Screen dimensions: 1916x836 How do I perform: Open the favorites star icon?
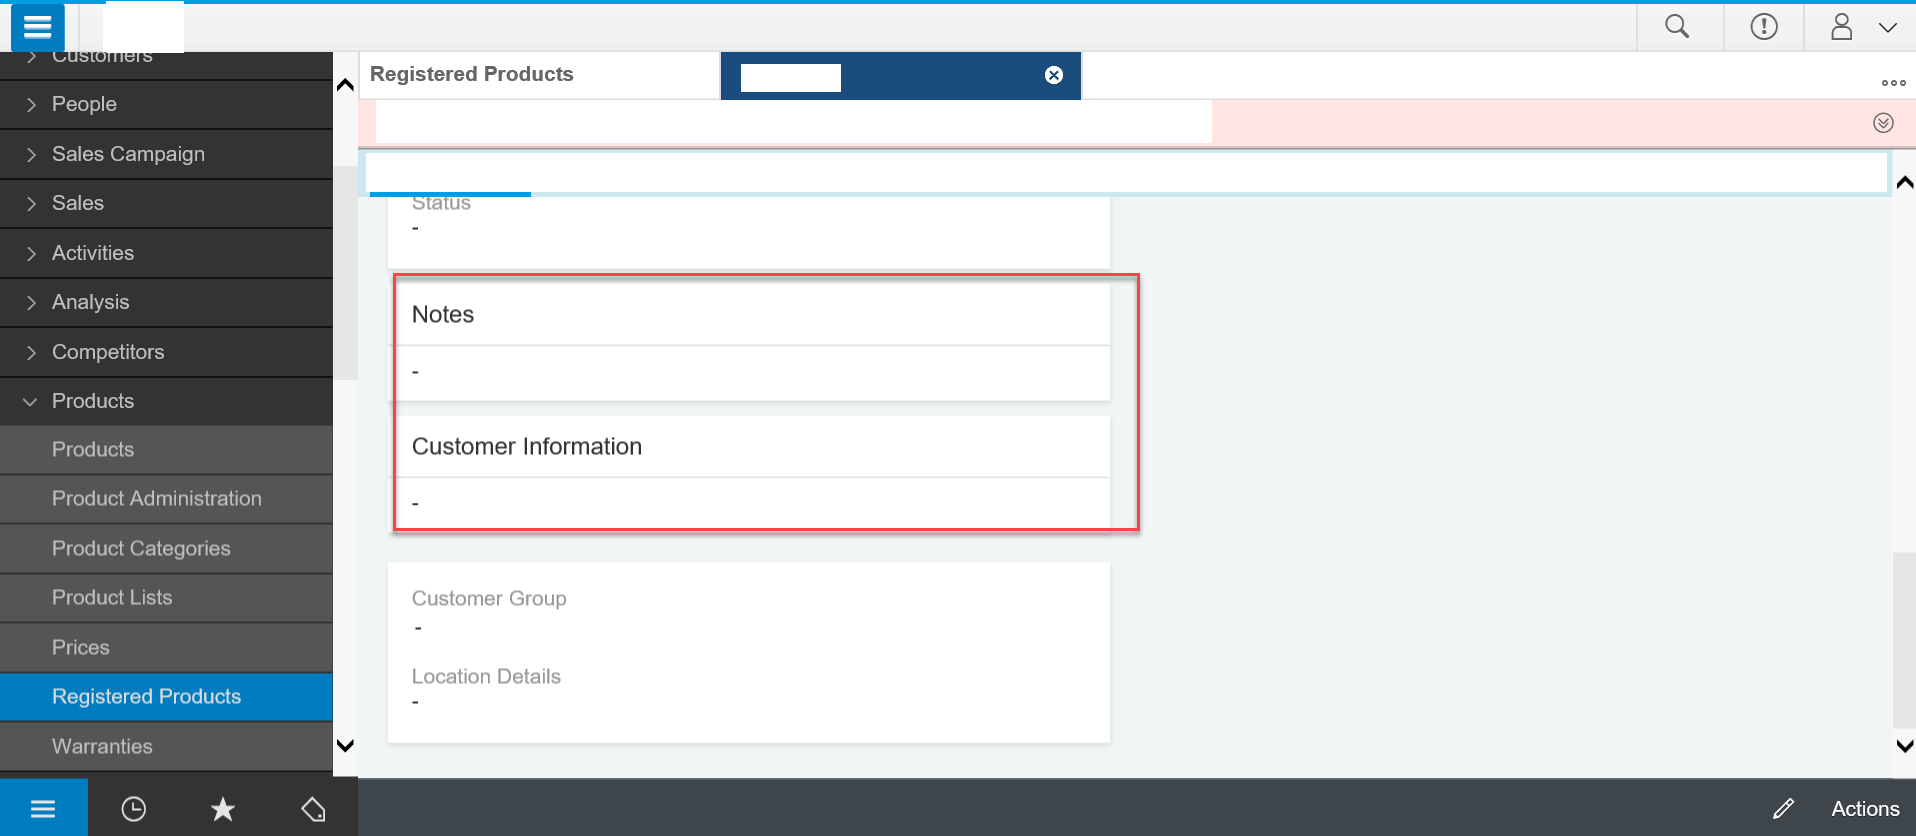pyautogui.click(x=223, y=809)
